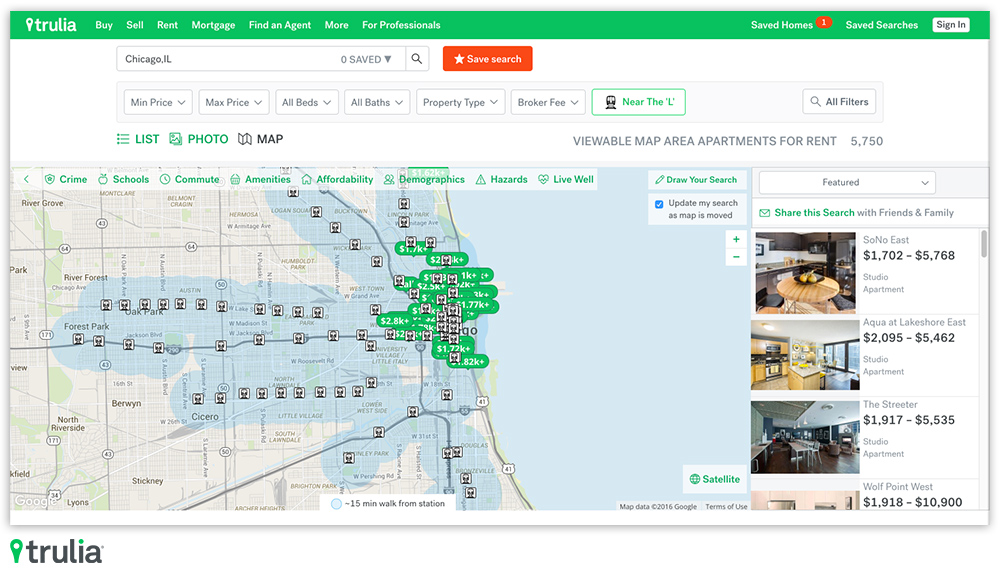The height and width of the screenshot is (574, 1000).
Task: Show Commute map overlay
Action: (189, 179)
